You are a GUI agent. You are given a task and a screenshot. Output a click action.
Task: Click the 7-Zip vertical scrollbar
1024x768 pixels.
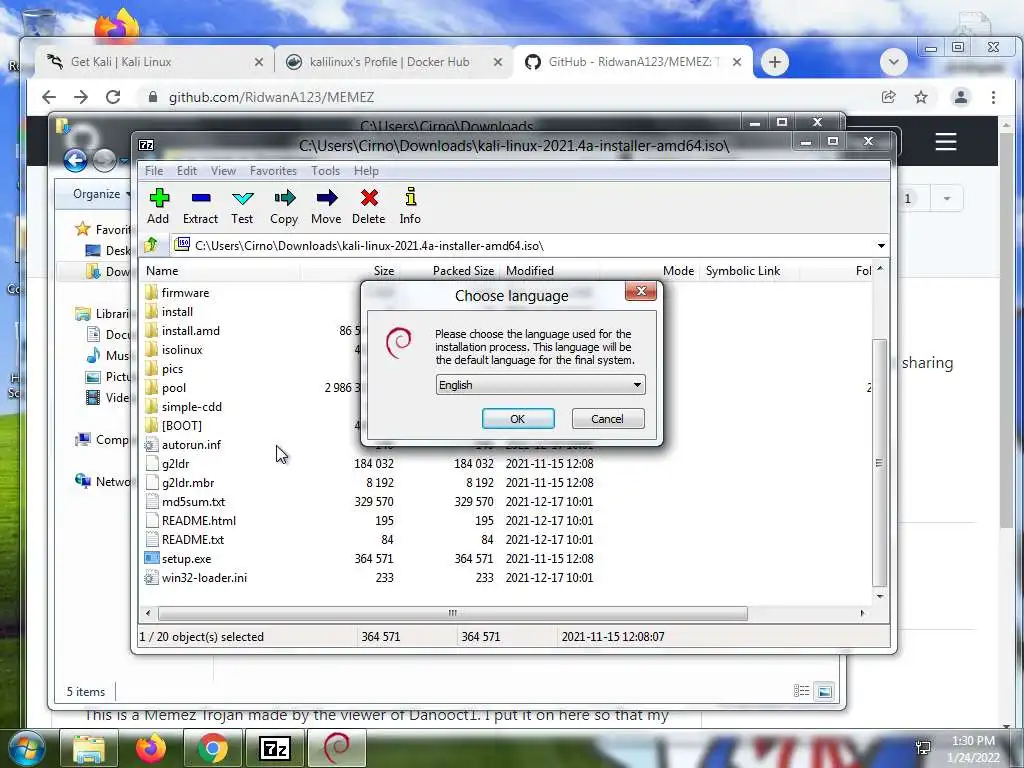879,462
